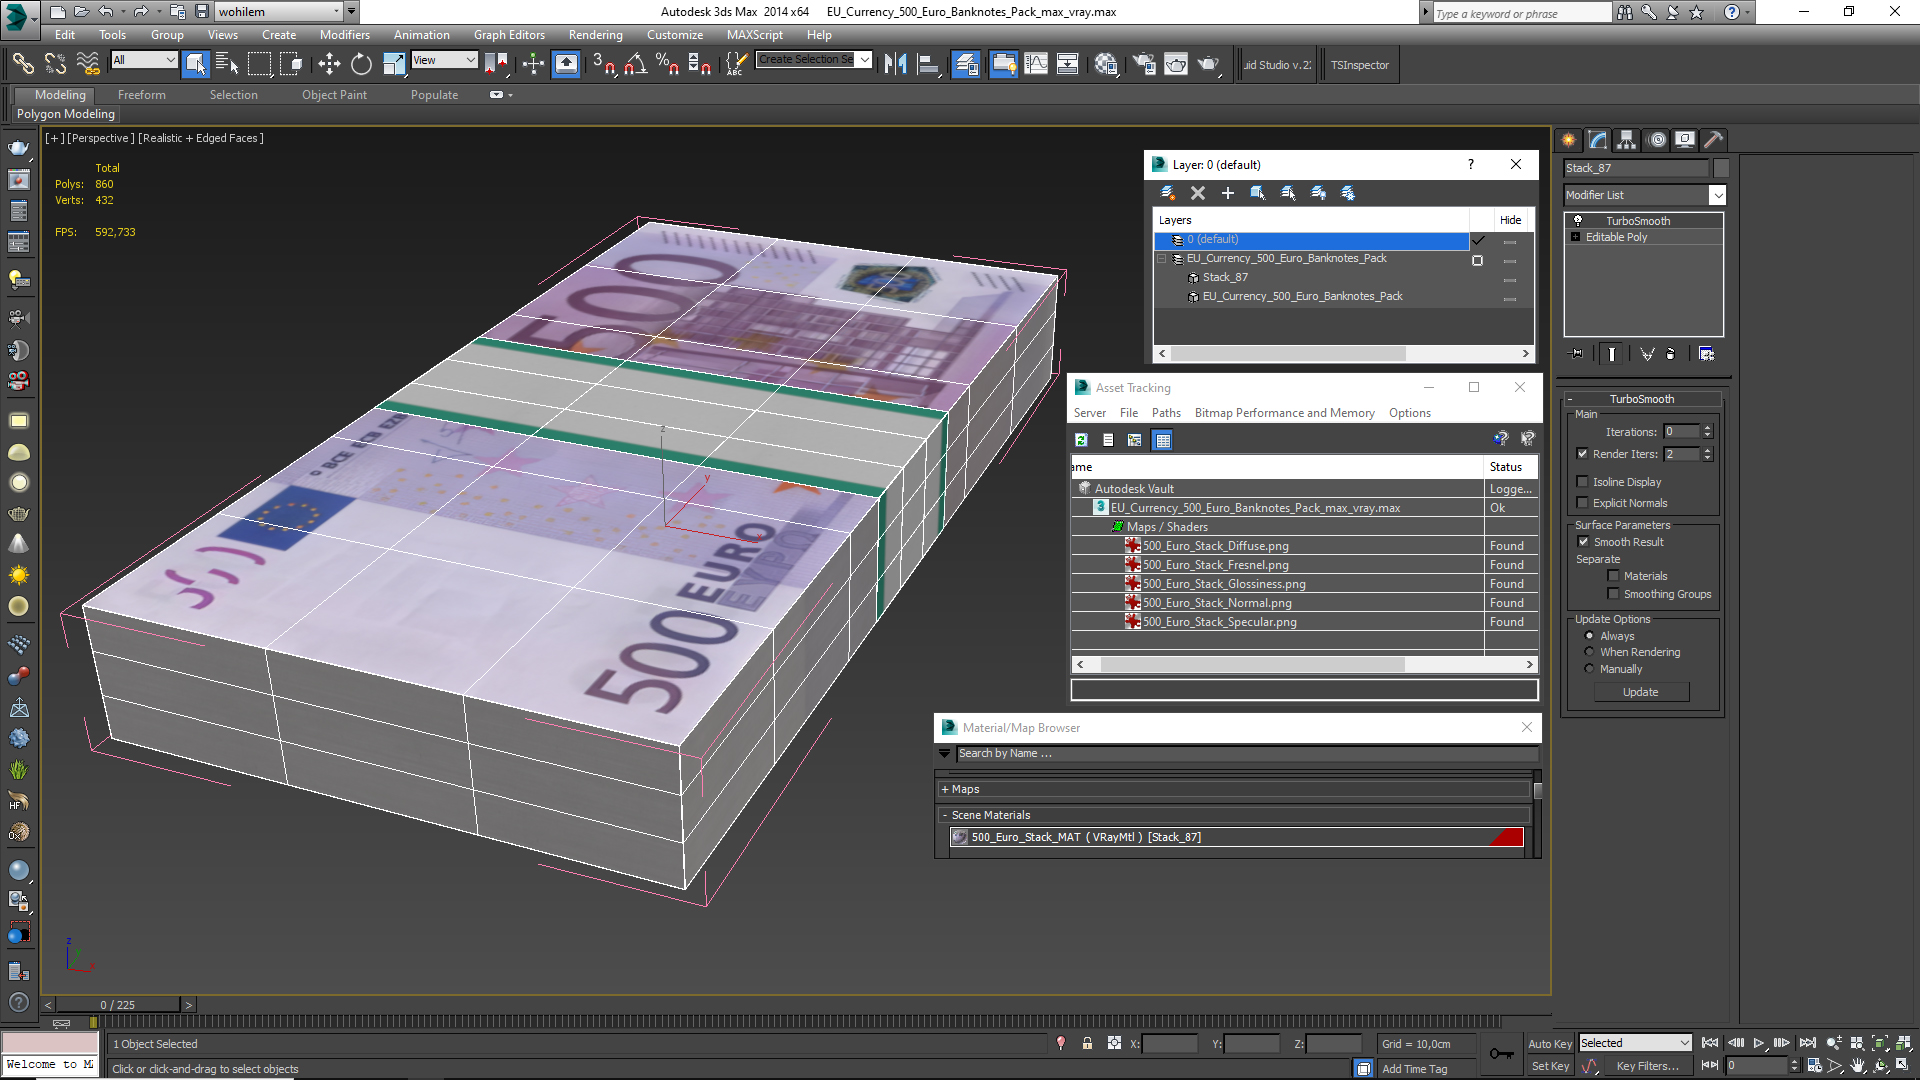Enable the Render Iters checkbox
Screen dimensions: 1920x1080
point(1582,454)
